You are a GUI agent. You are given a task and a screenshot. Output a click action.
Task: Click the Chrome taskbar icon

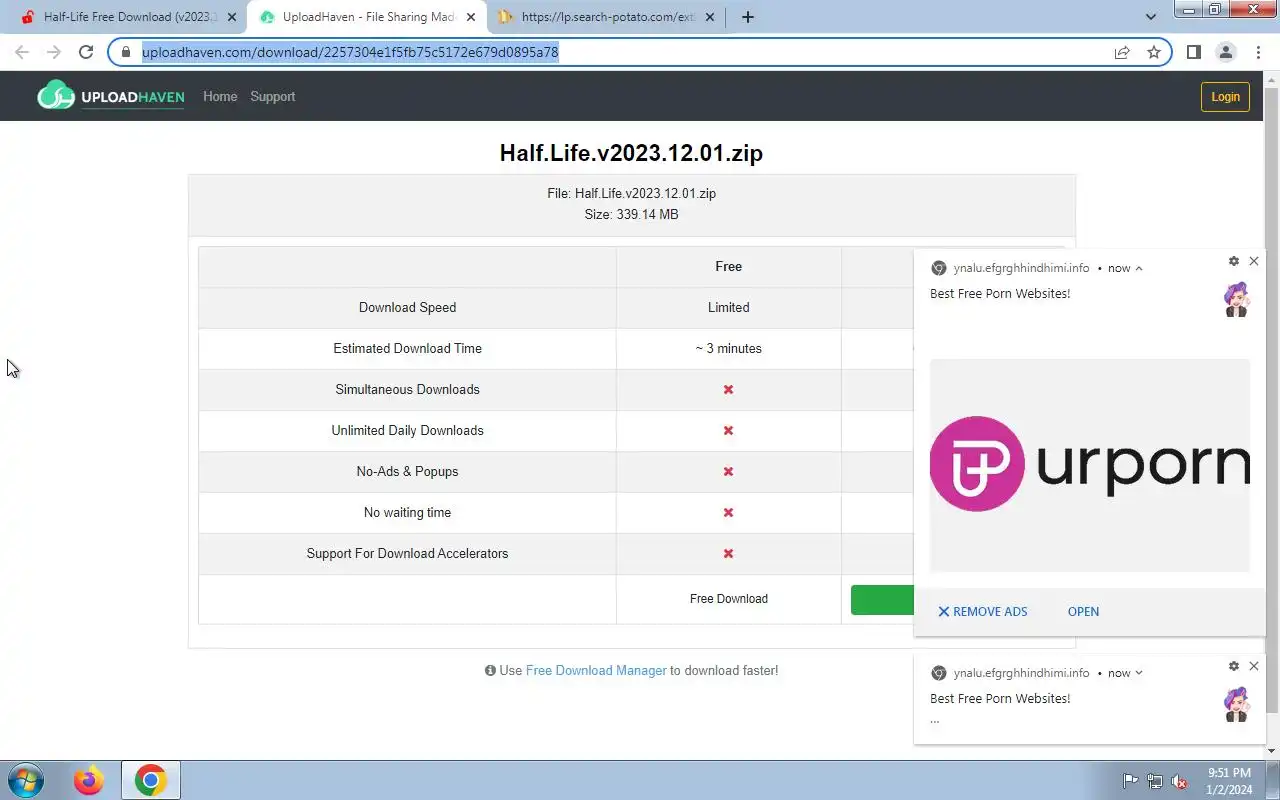pos(151,780)
